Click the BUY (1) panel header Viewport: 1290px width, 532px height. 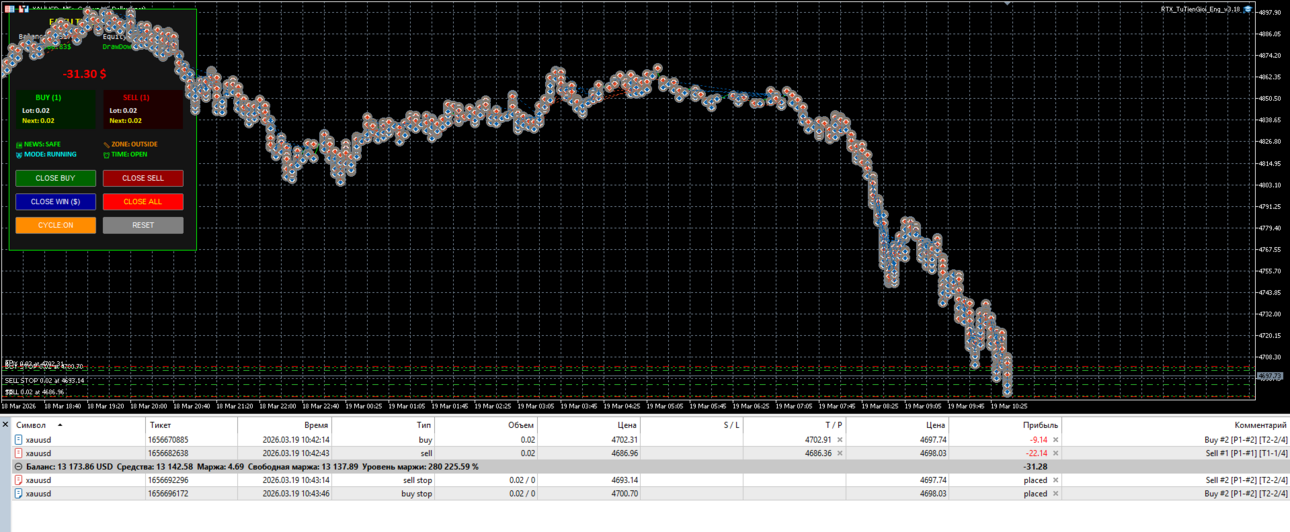pyautogui.click(x=49, y=98)
